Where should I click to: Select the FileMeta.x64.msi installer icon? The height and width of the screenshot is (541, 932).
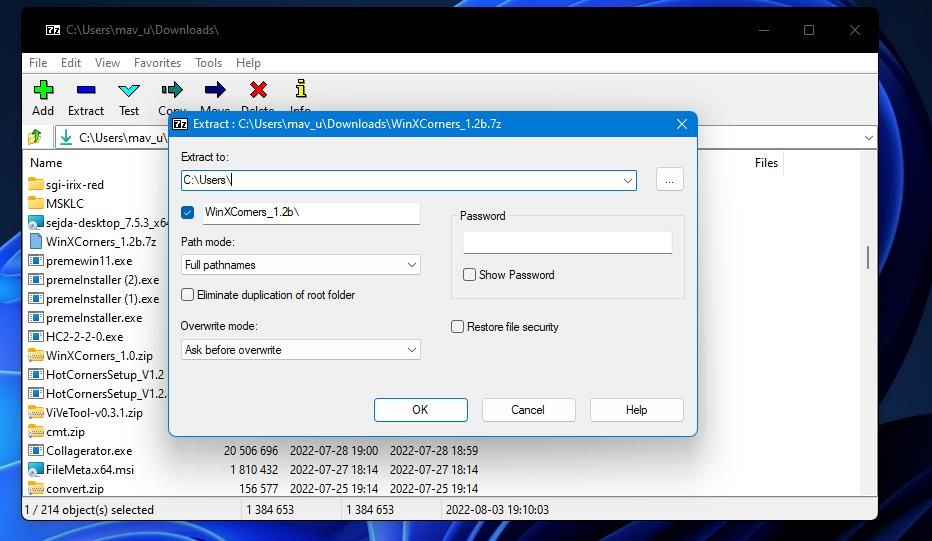click(x=36, y=469)
